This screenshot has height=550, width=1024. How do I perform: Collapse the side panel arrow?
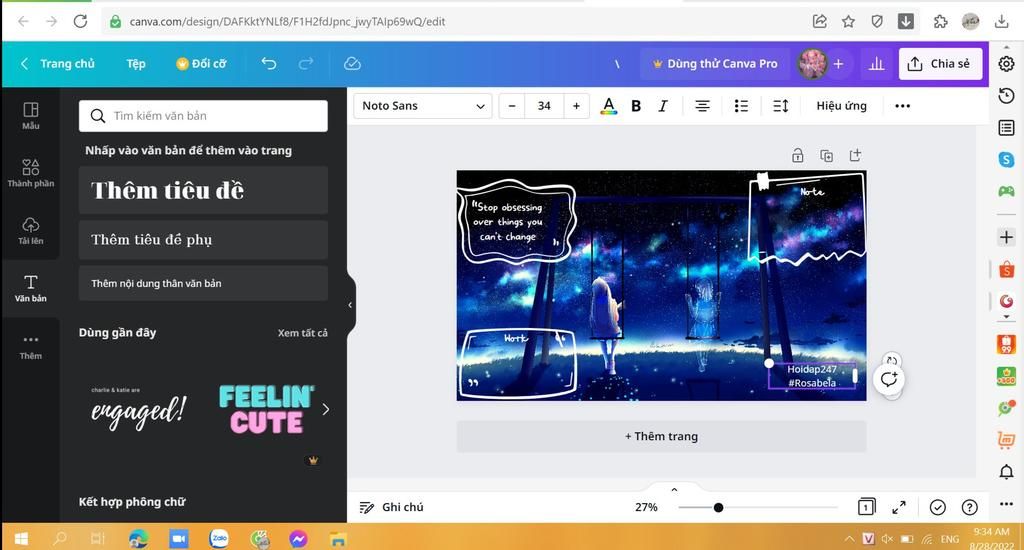click(350, 305)
